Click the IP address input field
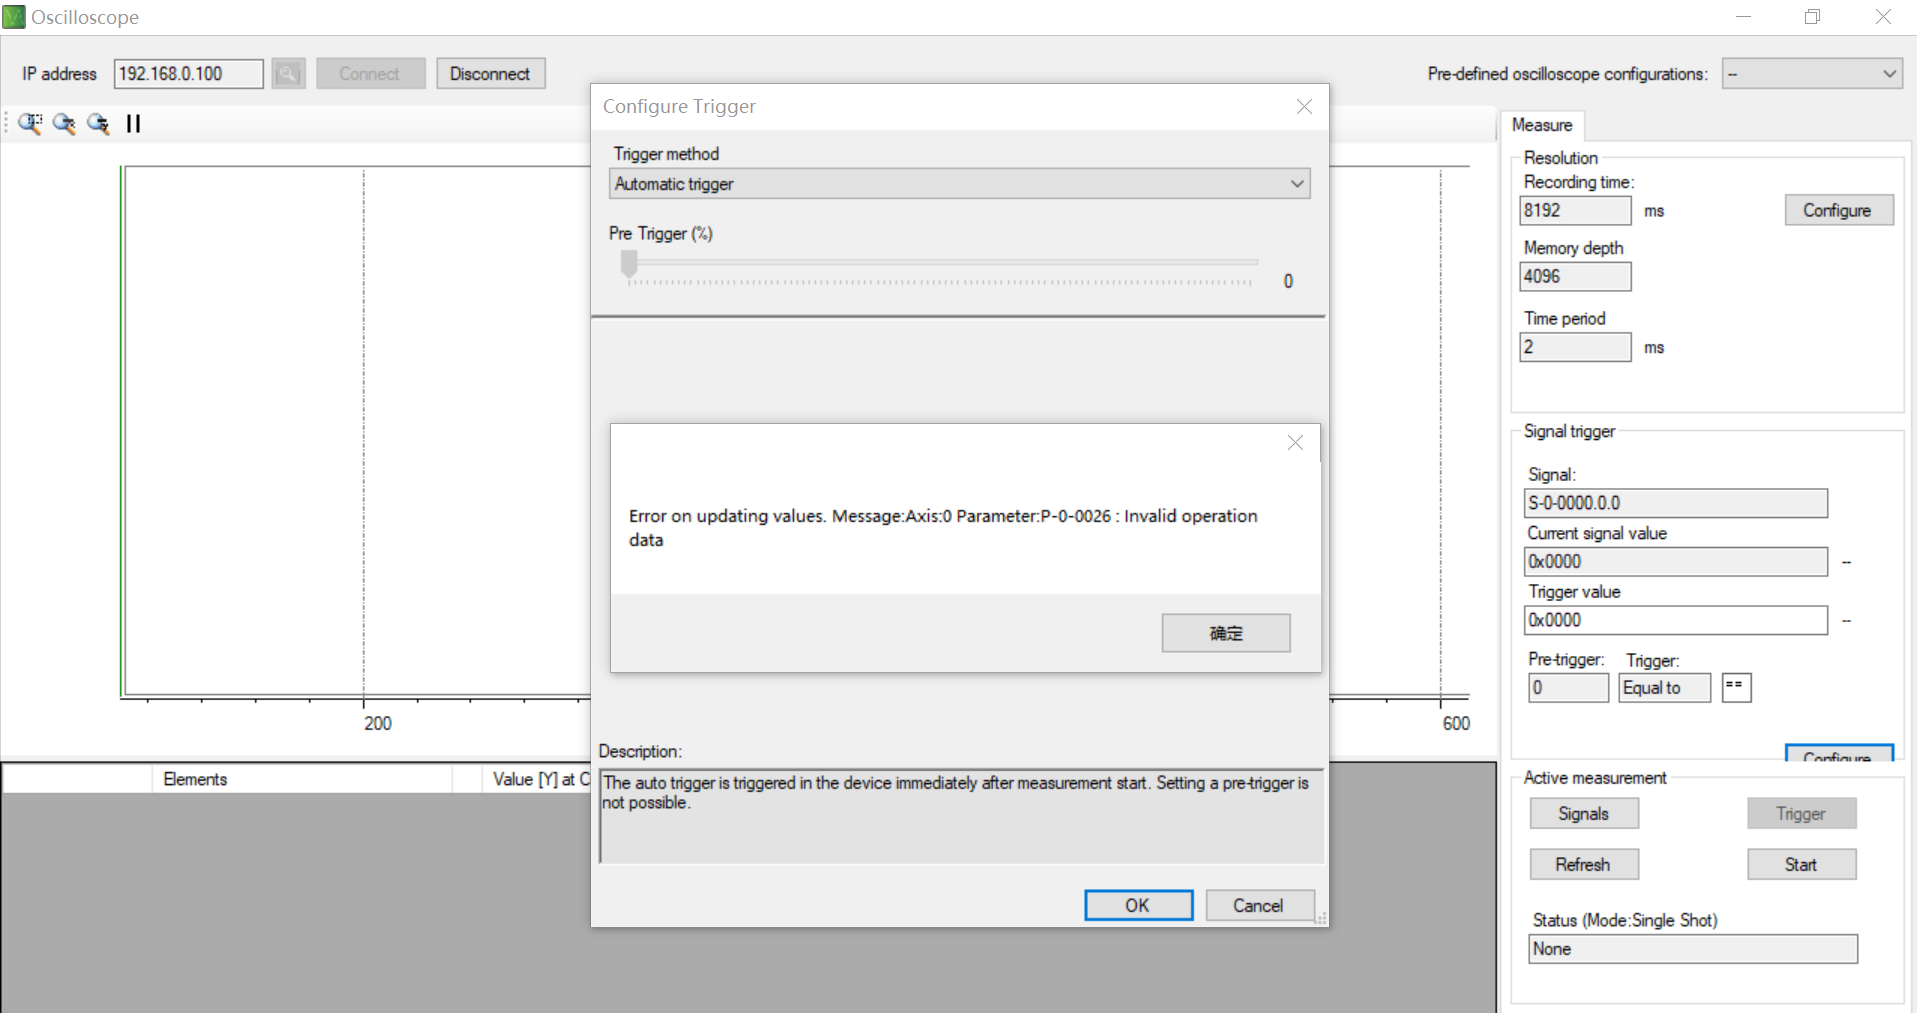 coord(188,74)
